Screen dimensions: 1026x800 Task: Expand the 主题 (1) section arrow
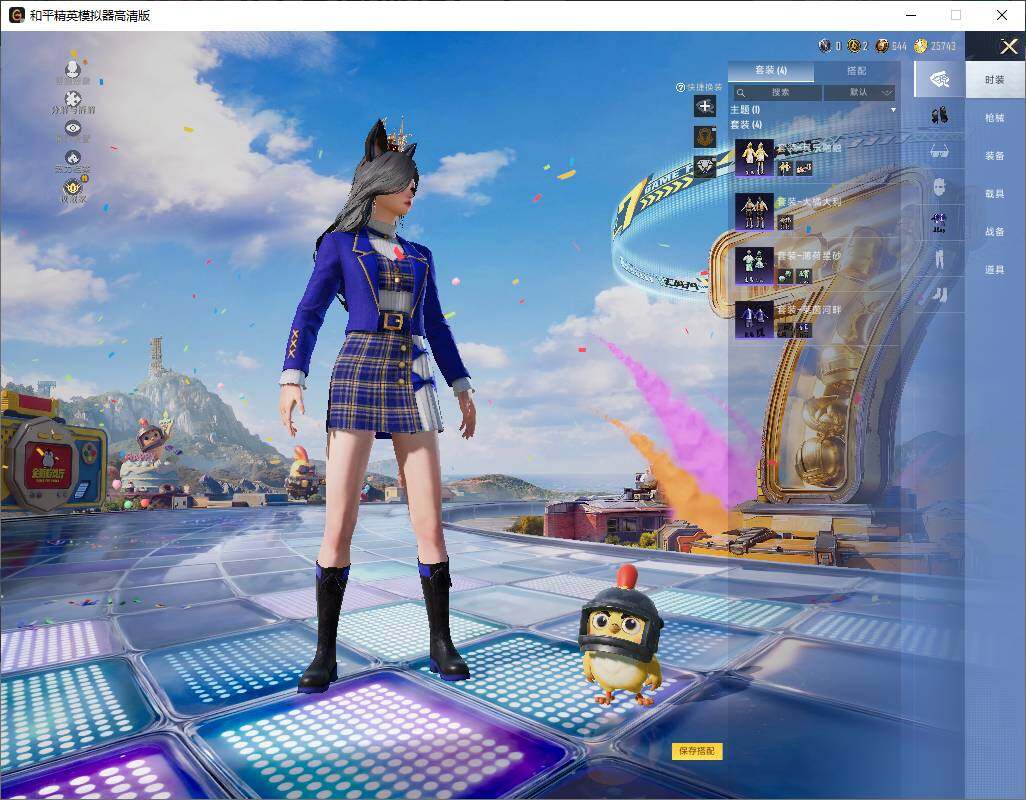tap(893, 110)
